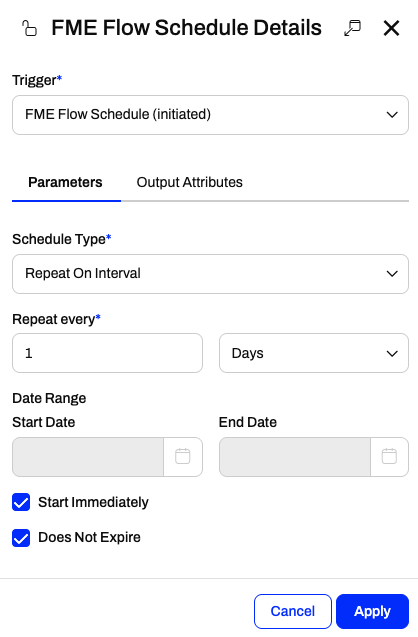Uncheck the Start Immediately checkbox
Image resolution: width=418 pixels, height=637 pixels.
[x=21, y=502]
